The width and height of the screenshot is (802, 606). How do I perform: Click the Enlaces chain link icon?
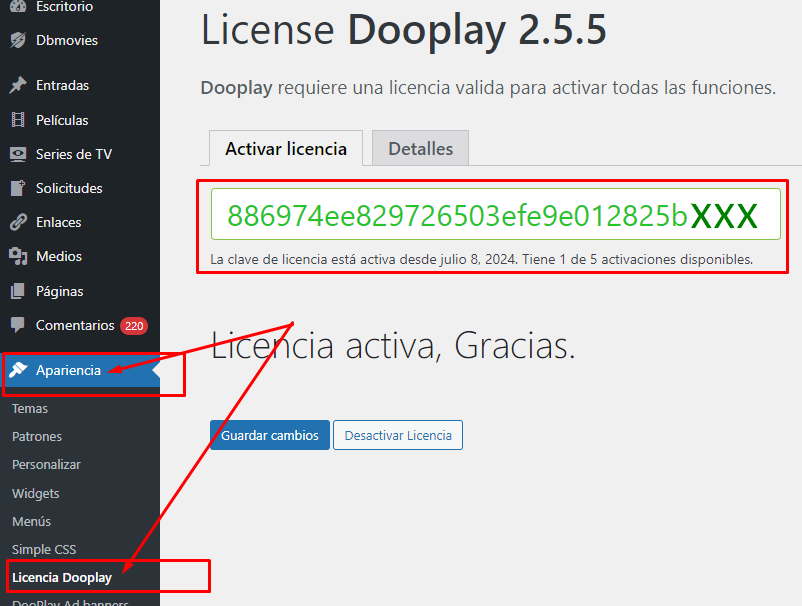(18, 222)
